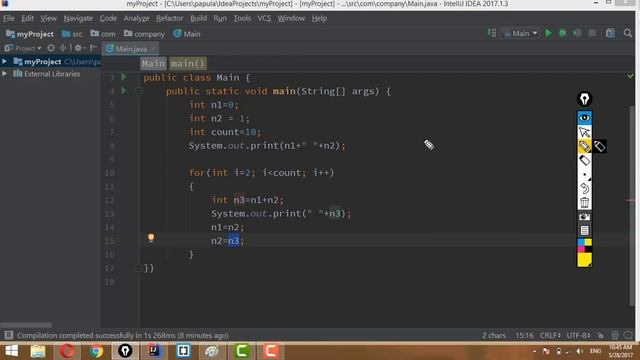This screenshot has height=360, width=640.
Task: Click the 15:16 cursor position in status bar
Action: (x=524, y=336)
